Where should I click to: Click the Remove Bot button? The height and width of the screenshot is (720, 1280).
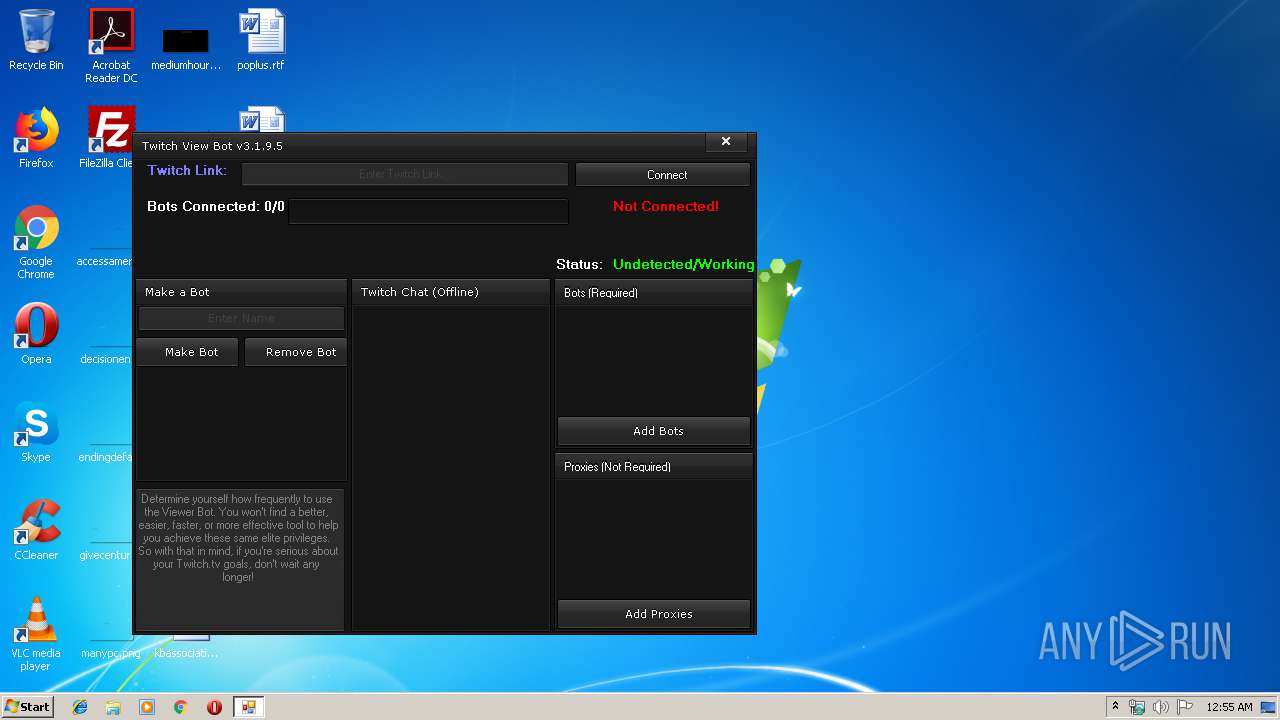pos(296,352)
